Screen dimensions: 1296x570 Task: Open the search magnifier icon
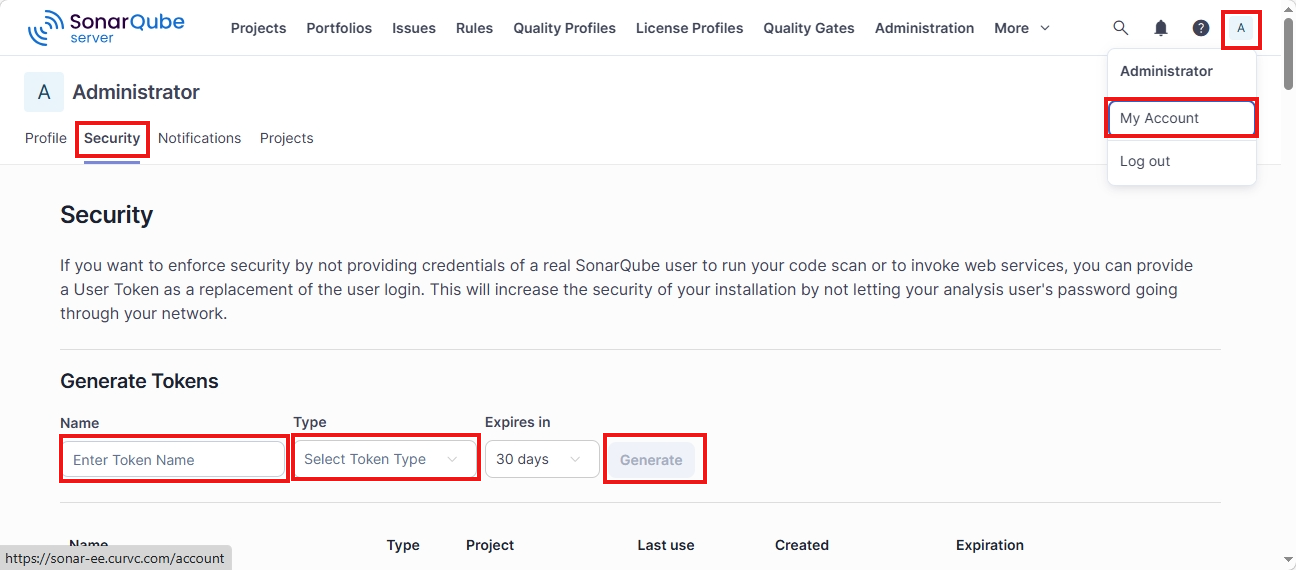(x=1121, y=28)
